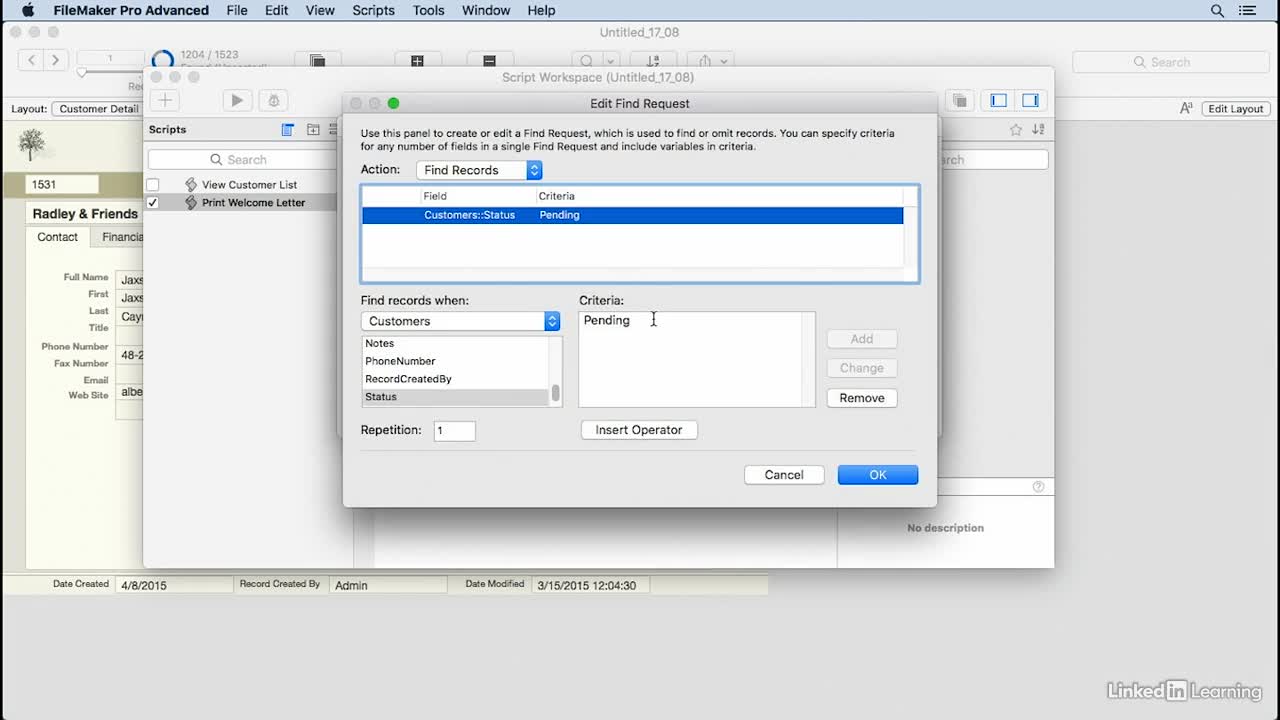Create a new script with the plus button
This screenshot has width=1280, height=720.
pos(165,100)
